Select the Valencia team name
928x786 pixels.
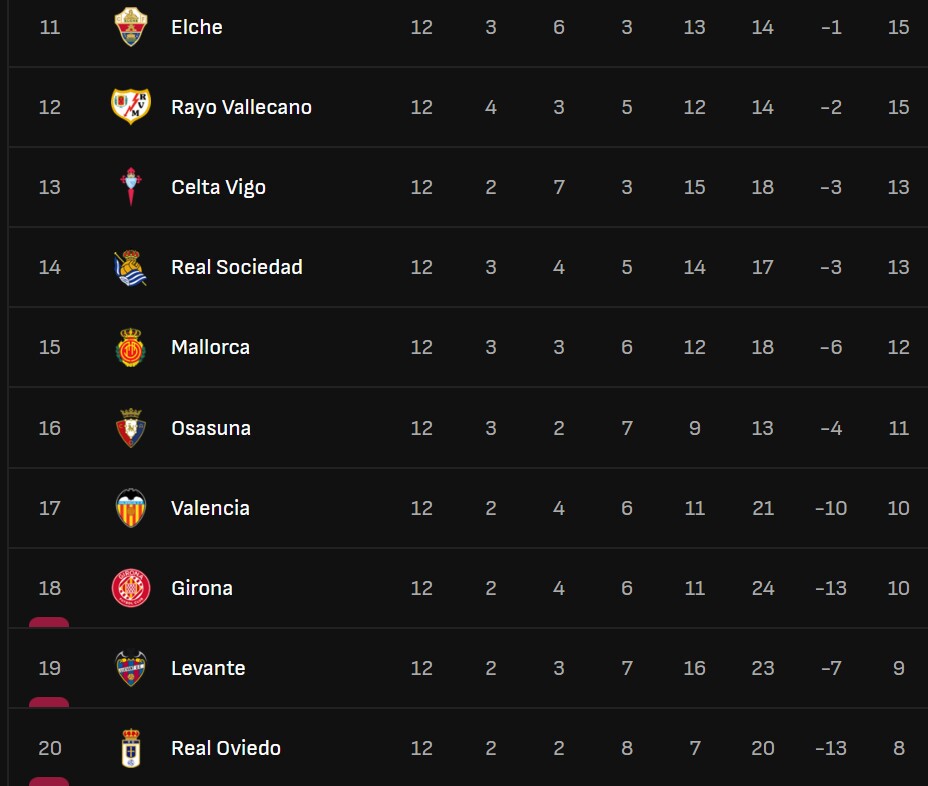[x=210, y=508]
